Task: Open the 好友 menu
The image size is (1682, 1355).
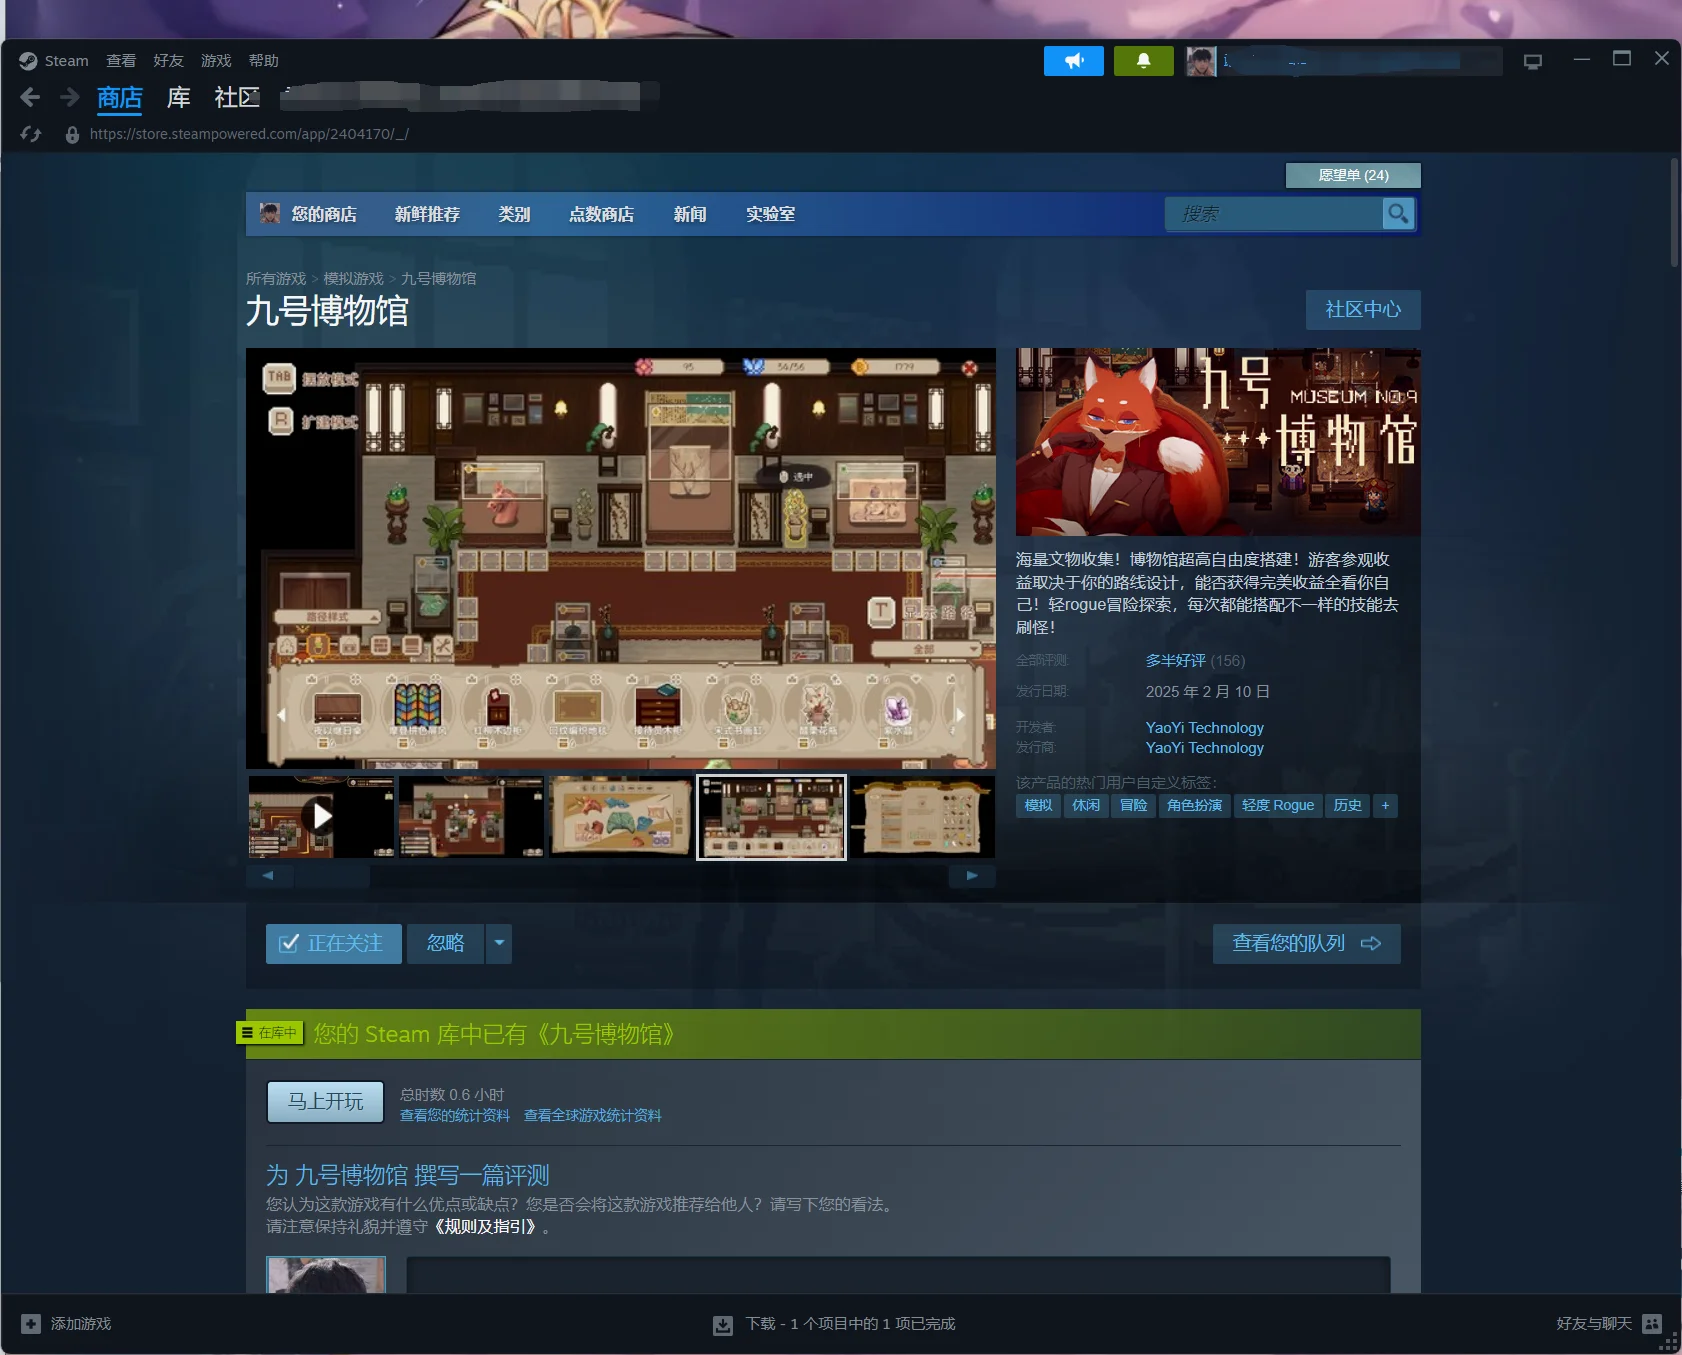Action: (168, 61)
